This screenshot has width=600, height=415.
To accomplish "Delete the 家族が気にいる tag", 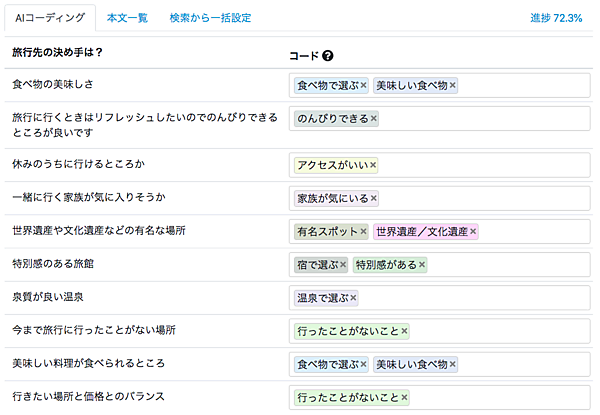I will (373, 198).
